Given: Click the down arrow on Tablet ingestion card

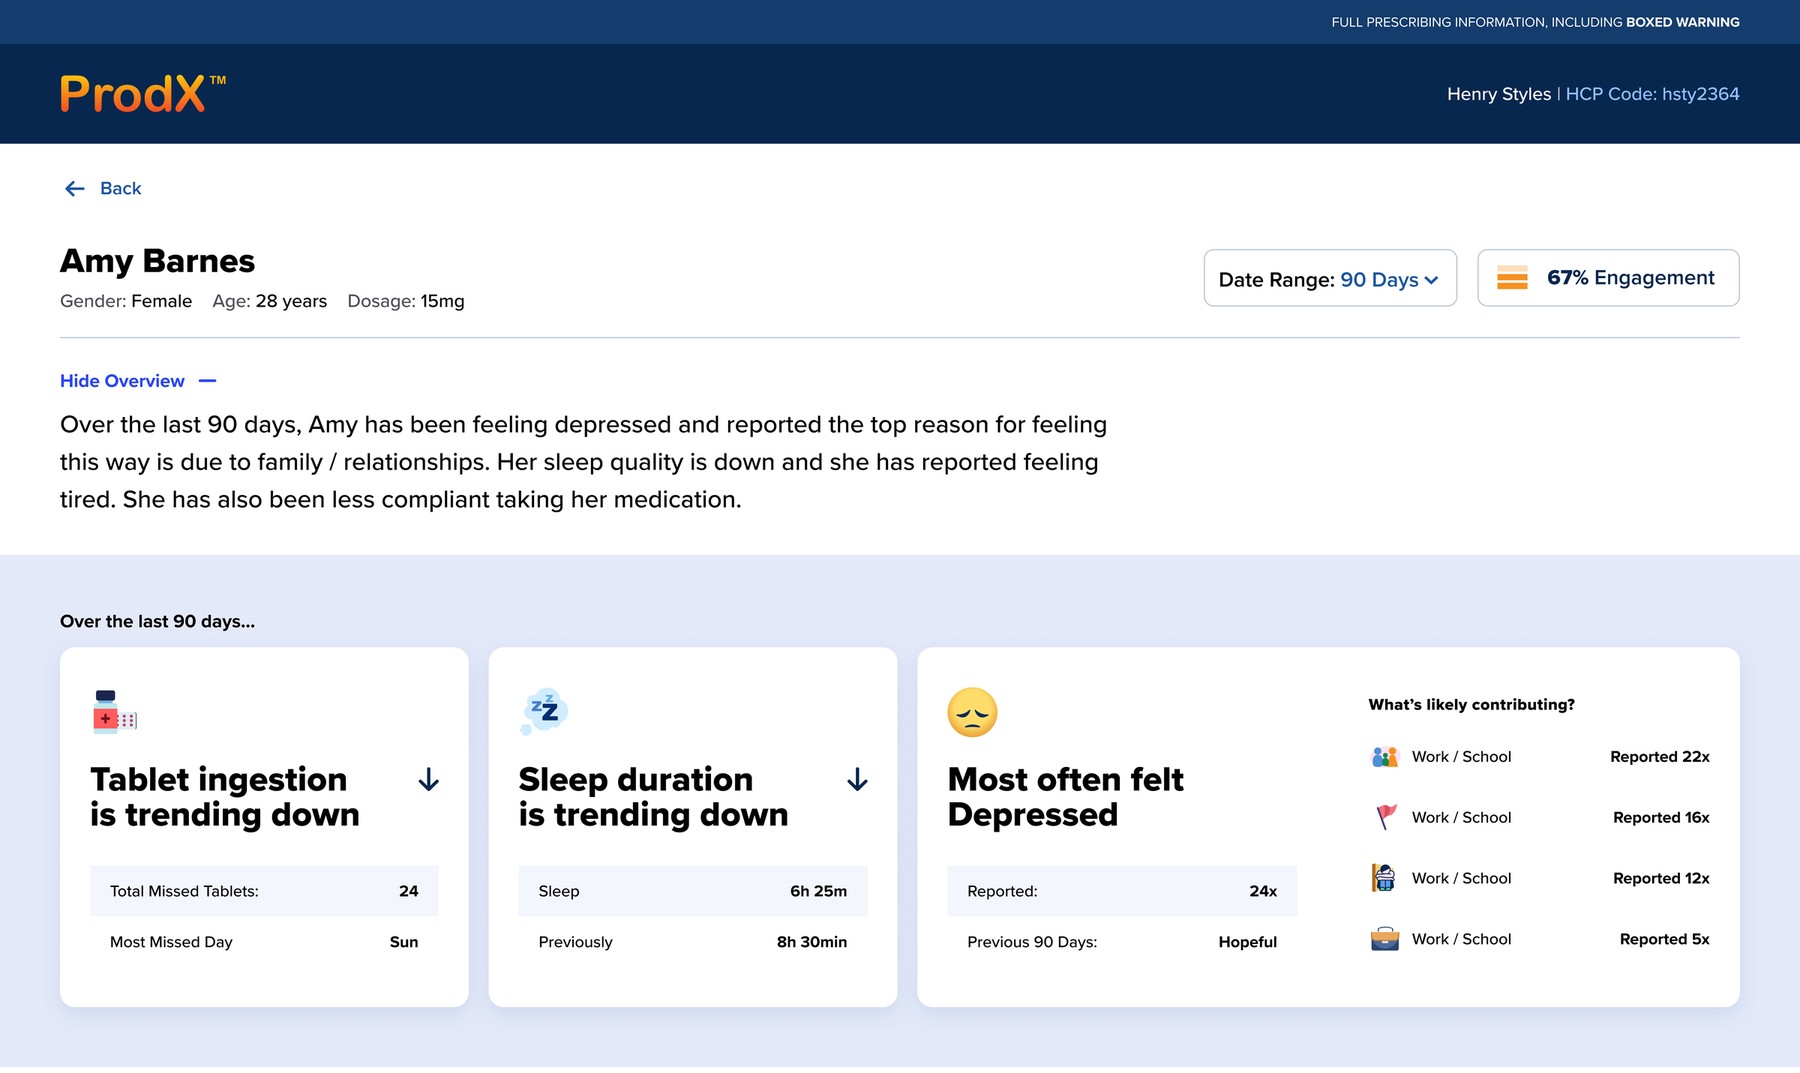Looking at the screenshot, I should point(429,780).
